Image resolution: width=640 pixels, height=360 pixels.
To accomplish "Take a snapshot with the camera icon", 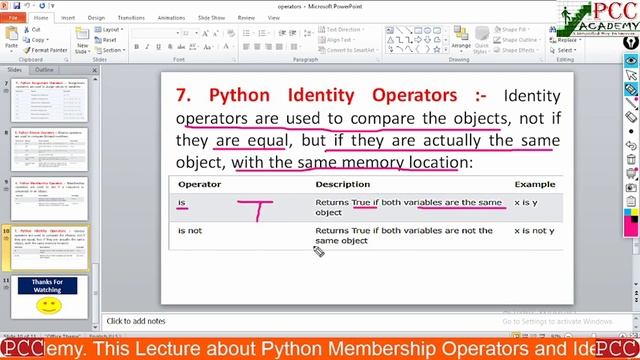I will coord(631,187).
